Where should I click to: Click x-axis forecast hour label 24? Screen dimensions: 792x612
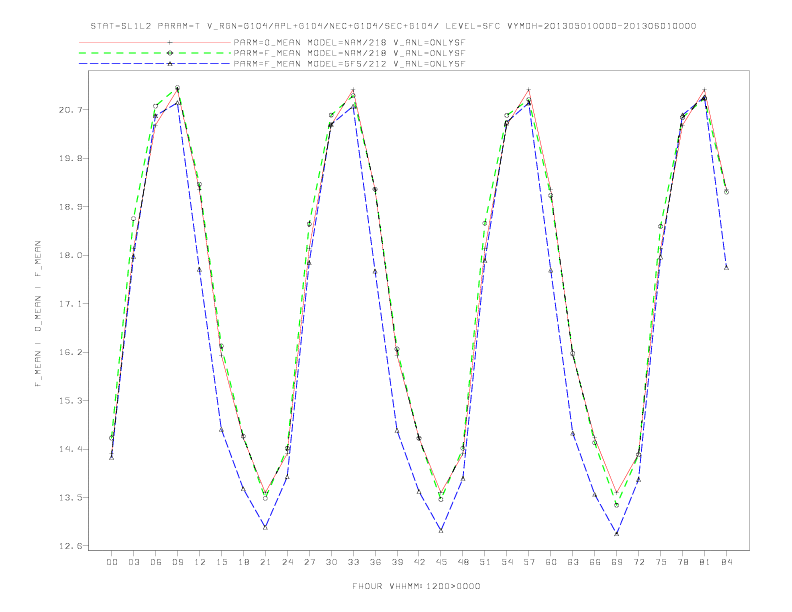tap(287, 562)
